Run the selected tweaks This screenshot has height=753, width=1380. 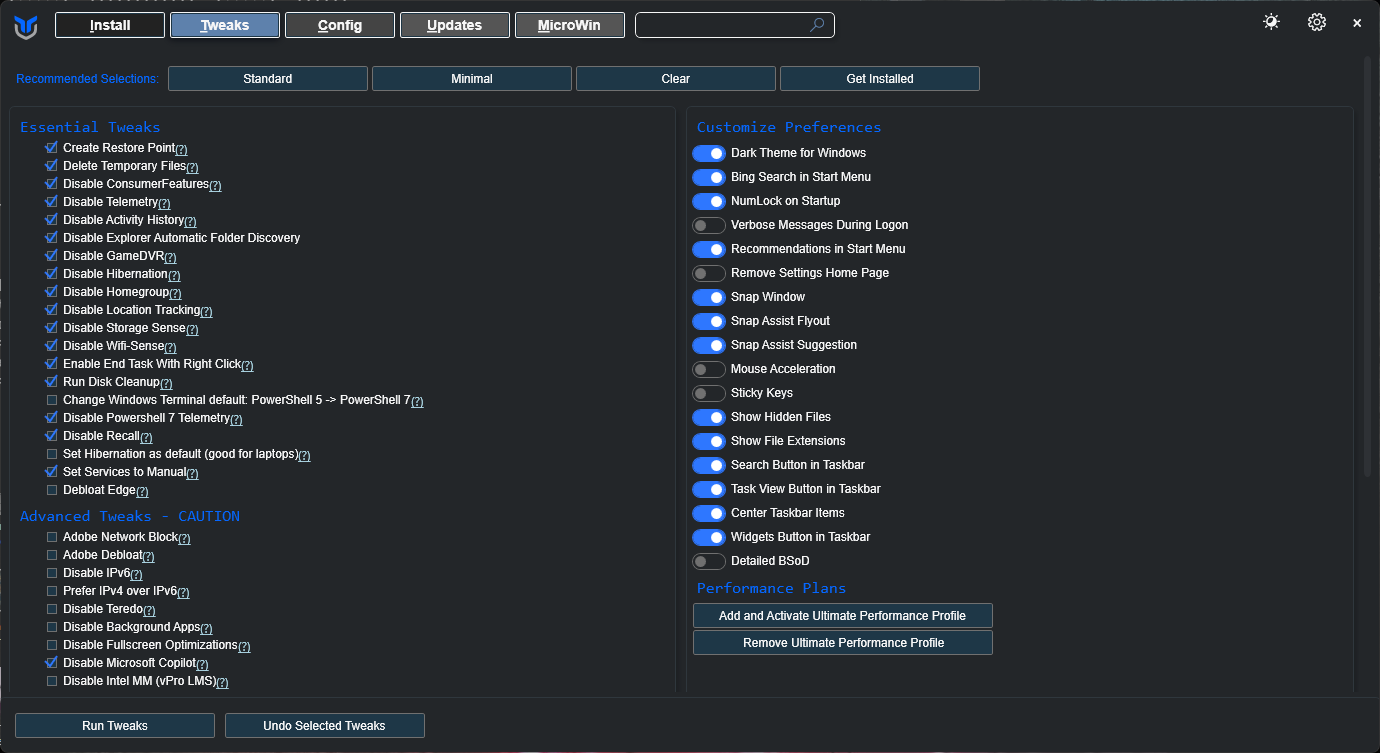115,725
